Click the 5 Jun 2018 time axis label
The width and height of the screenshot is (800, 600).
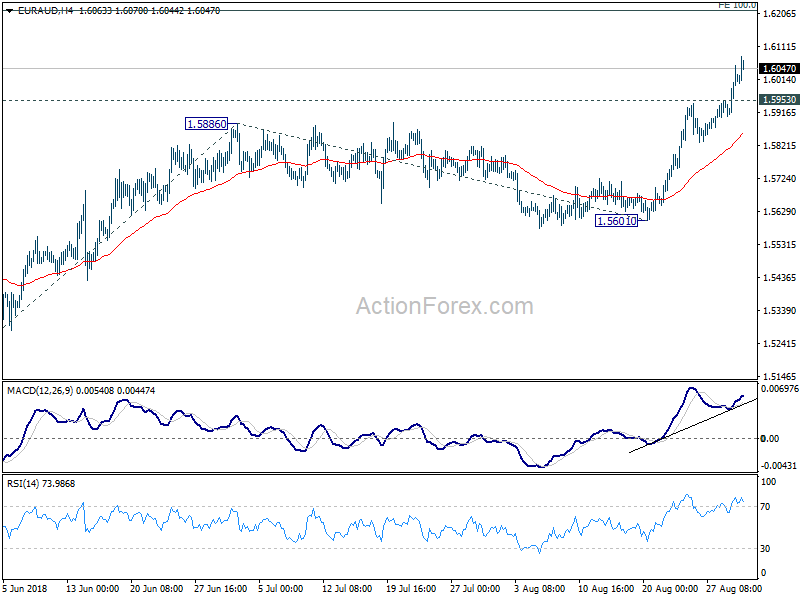[24, 588]
